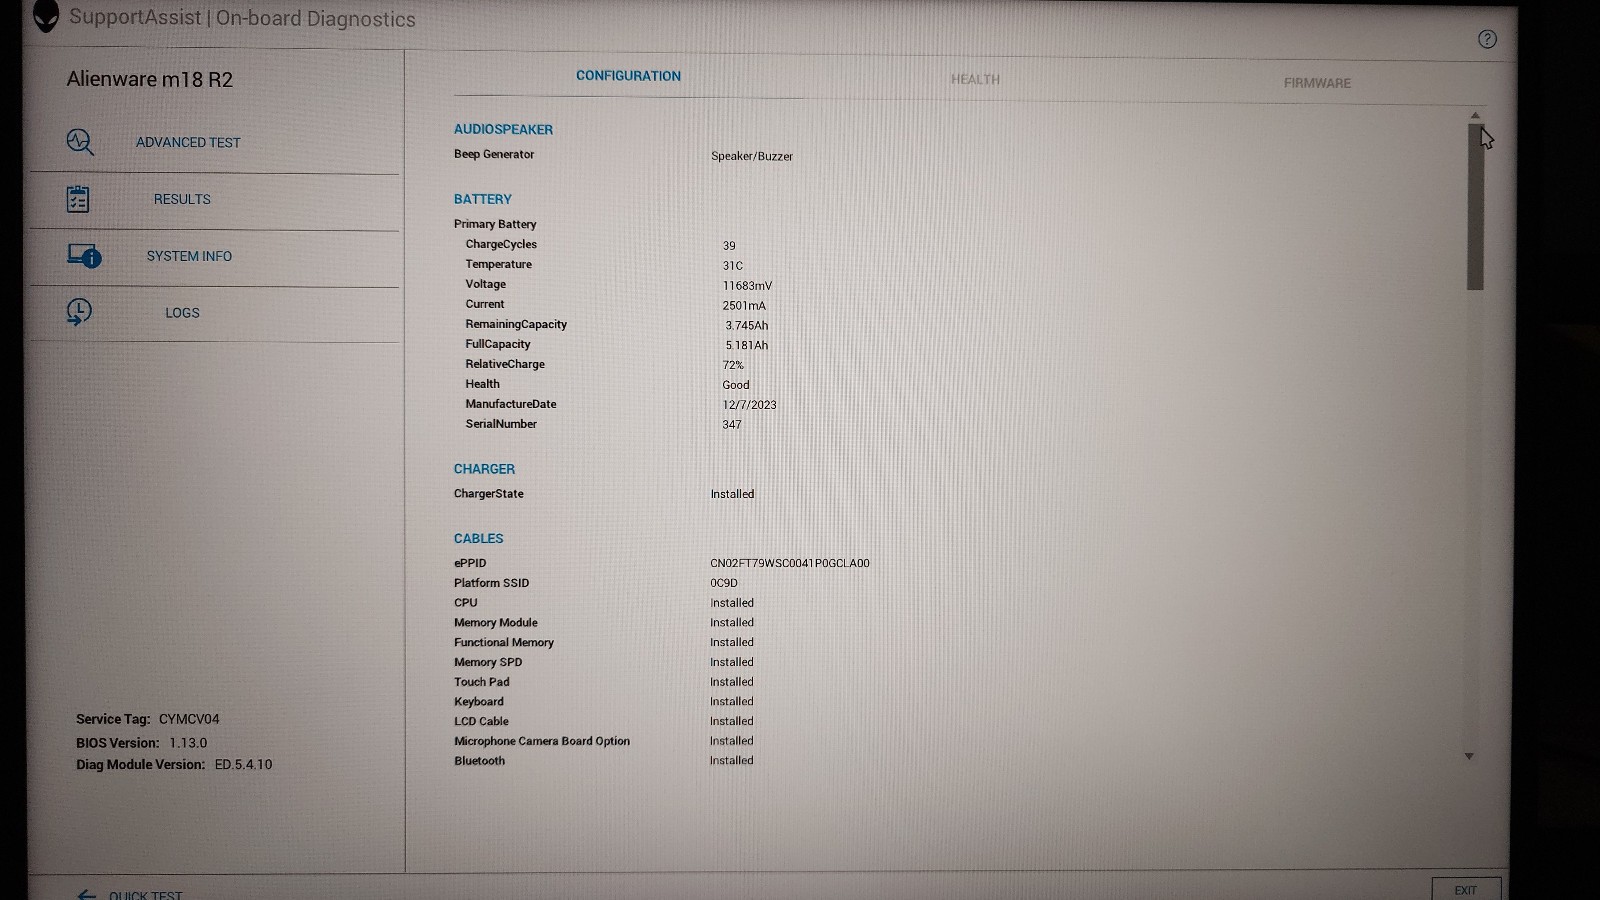This screenshot has height=900, width=1600.
Task: Click the ChargerState label
Action: click(x=488, y=494)
